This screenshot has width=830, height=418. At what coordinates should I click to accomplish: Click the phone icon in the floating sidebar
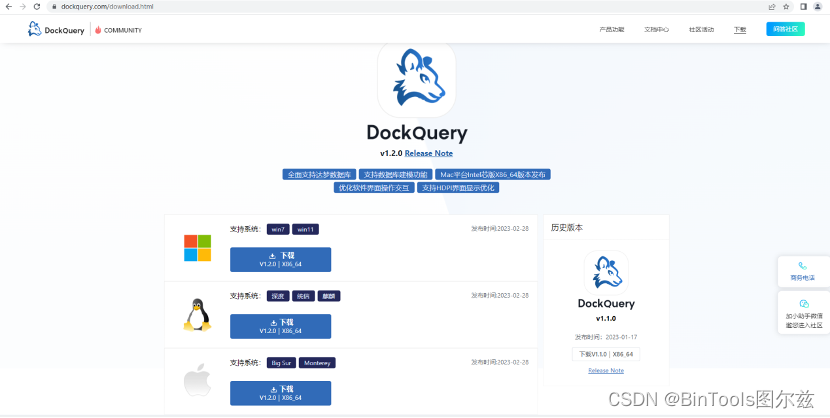tap(803, 266)
